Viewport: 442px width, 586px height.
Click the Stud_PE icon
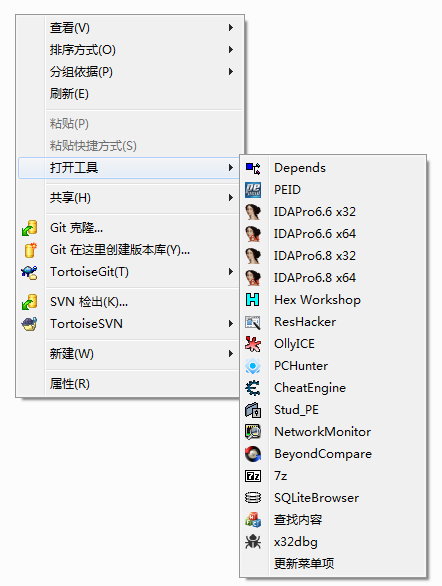point(253,410)
